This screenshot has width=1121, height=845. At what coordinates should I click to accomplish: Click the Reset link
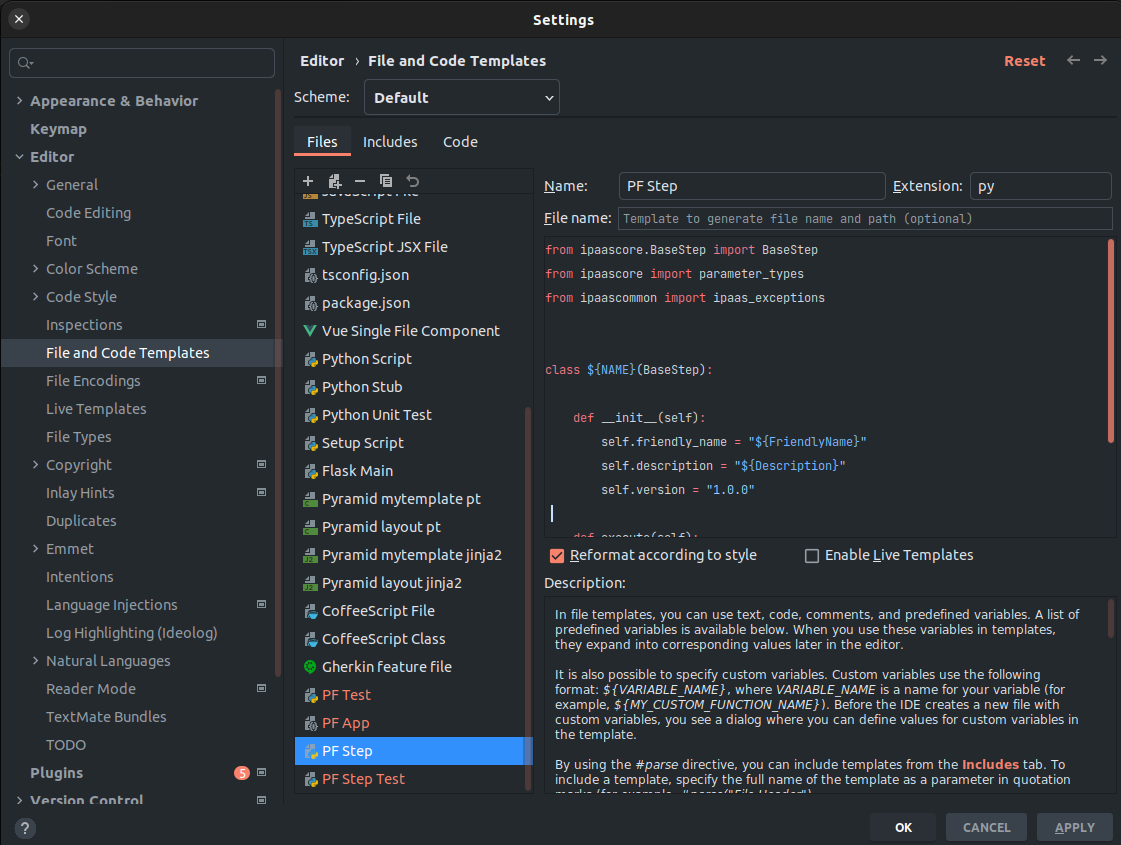pyautogui.click(x=1024, y=61)
